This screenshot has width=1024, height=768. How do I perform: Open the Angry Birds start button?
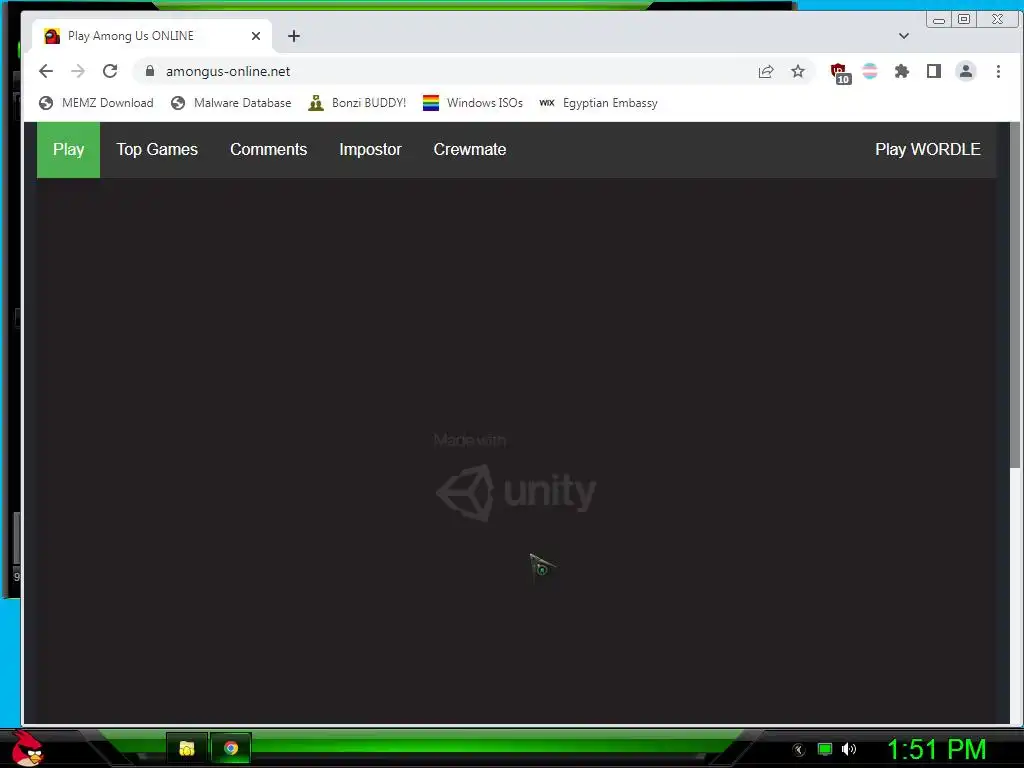pyautogui.click(x=27, y=748)
